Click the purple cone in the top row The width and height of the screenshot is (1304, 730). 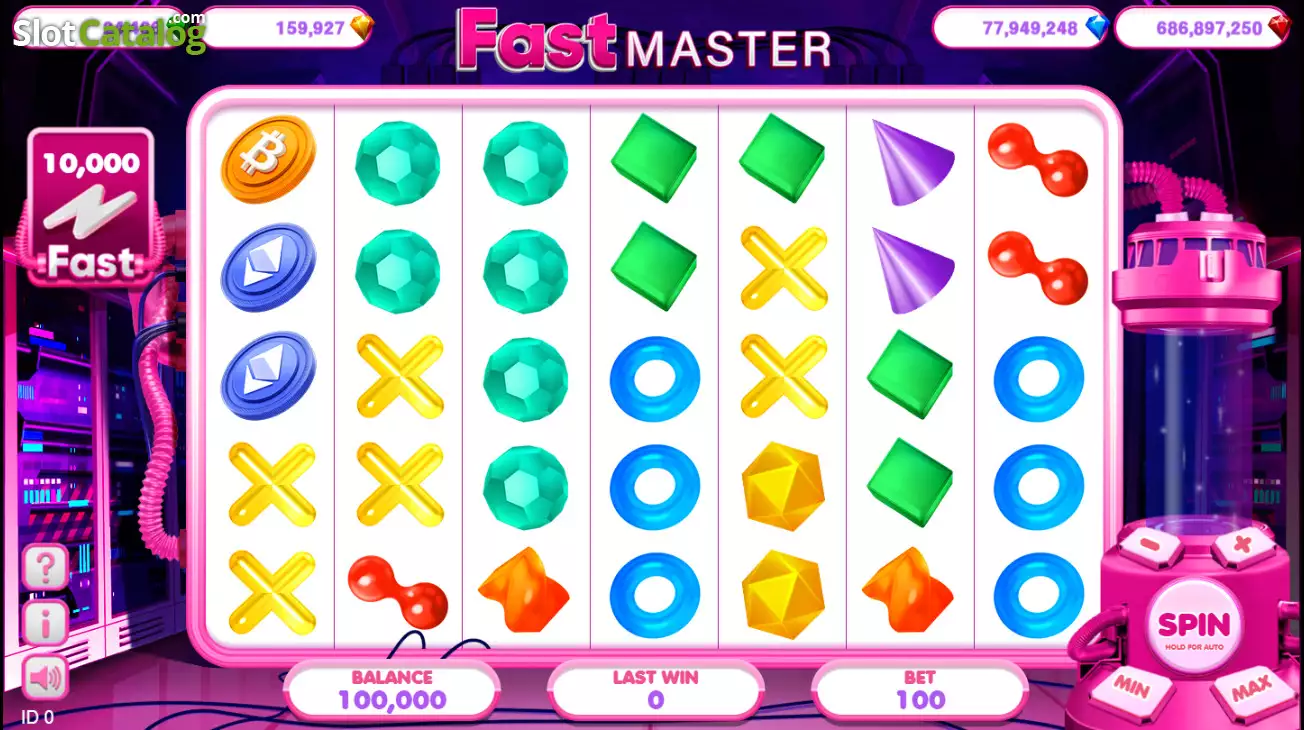tap(912, 161)
